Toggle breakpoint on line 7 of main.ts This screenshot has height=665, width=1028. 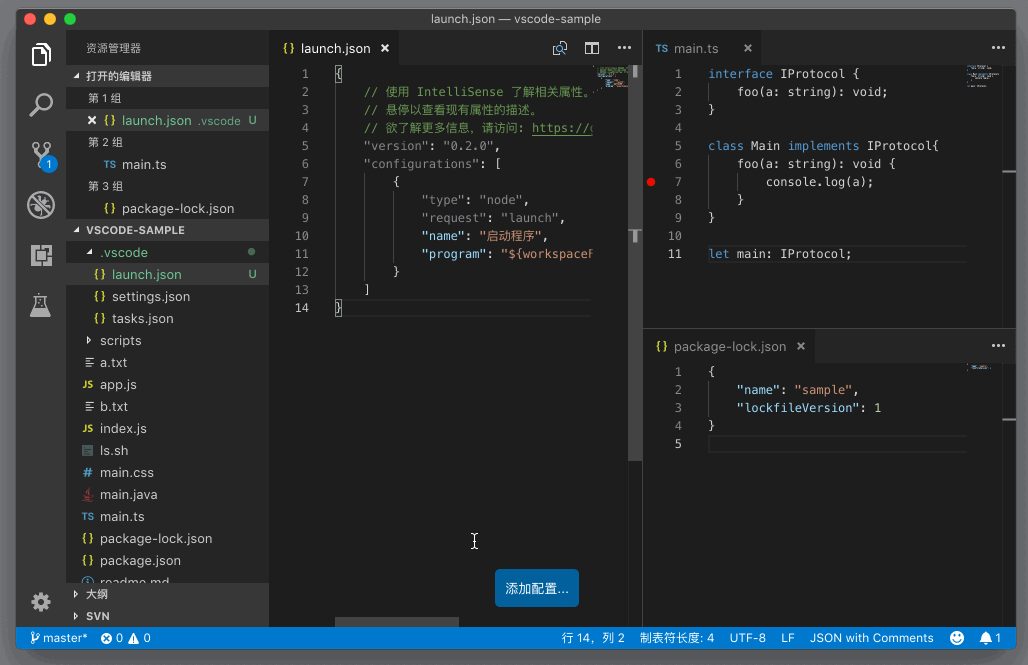[651, 182]
